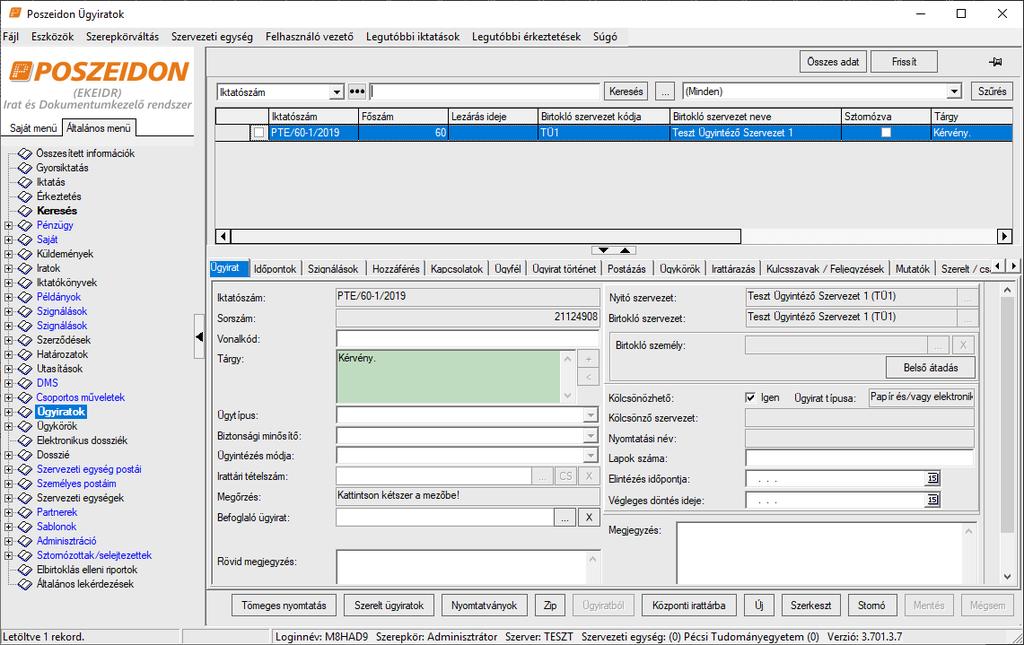The height and width of the screenshot is (645, 1024).
Task: Browse Befoglaló ügyirat with the ellipsis button
Action: pos(565,518)
